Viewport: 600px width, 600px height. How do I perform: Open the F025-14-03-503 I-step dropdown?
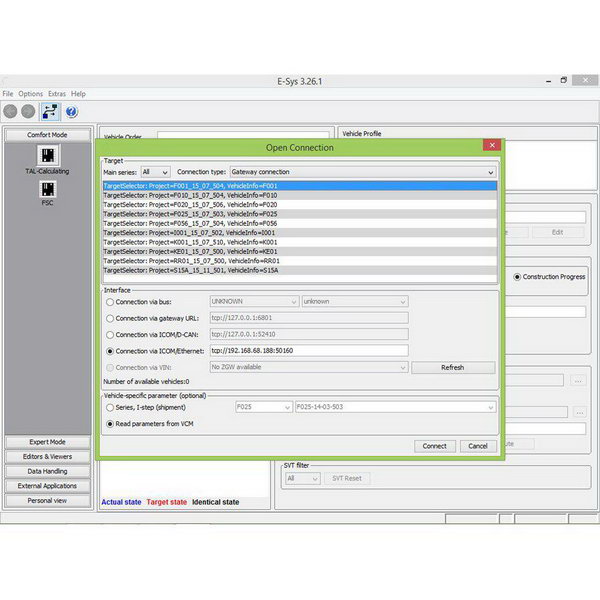[396, 407]
